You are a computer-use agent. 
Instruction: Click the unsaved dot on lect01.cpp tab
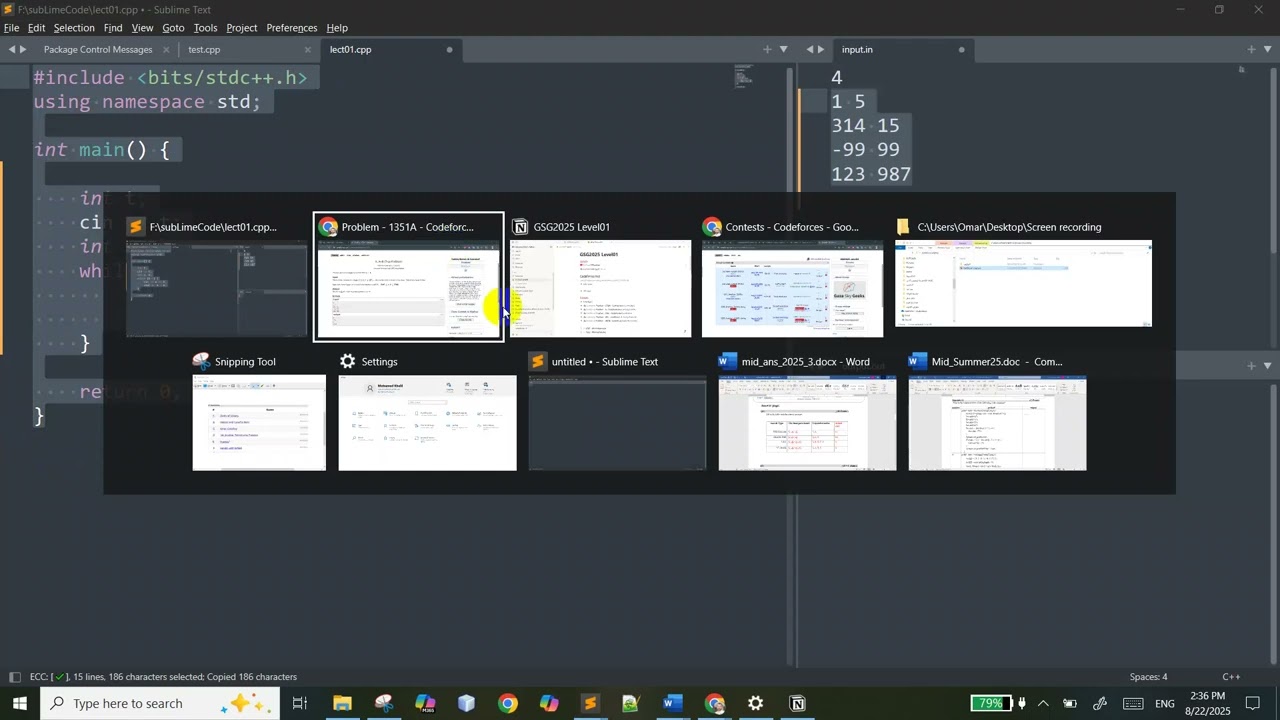[449, 49]
